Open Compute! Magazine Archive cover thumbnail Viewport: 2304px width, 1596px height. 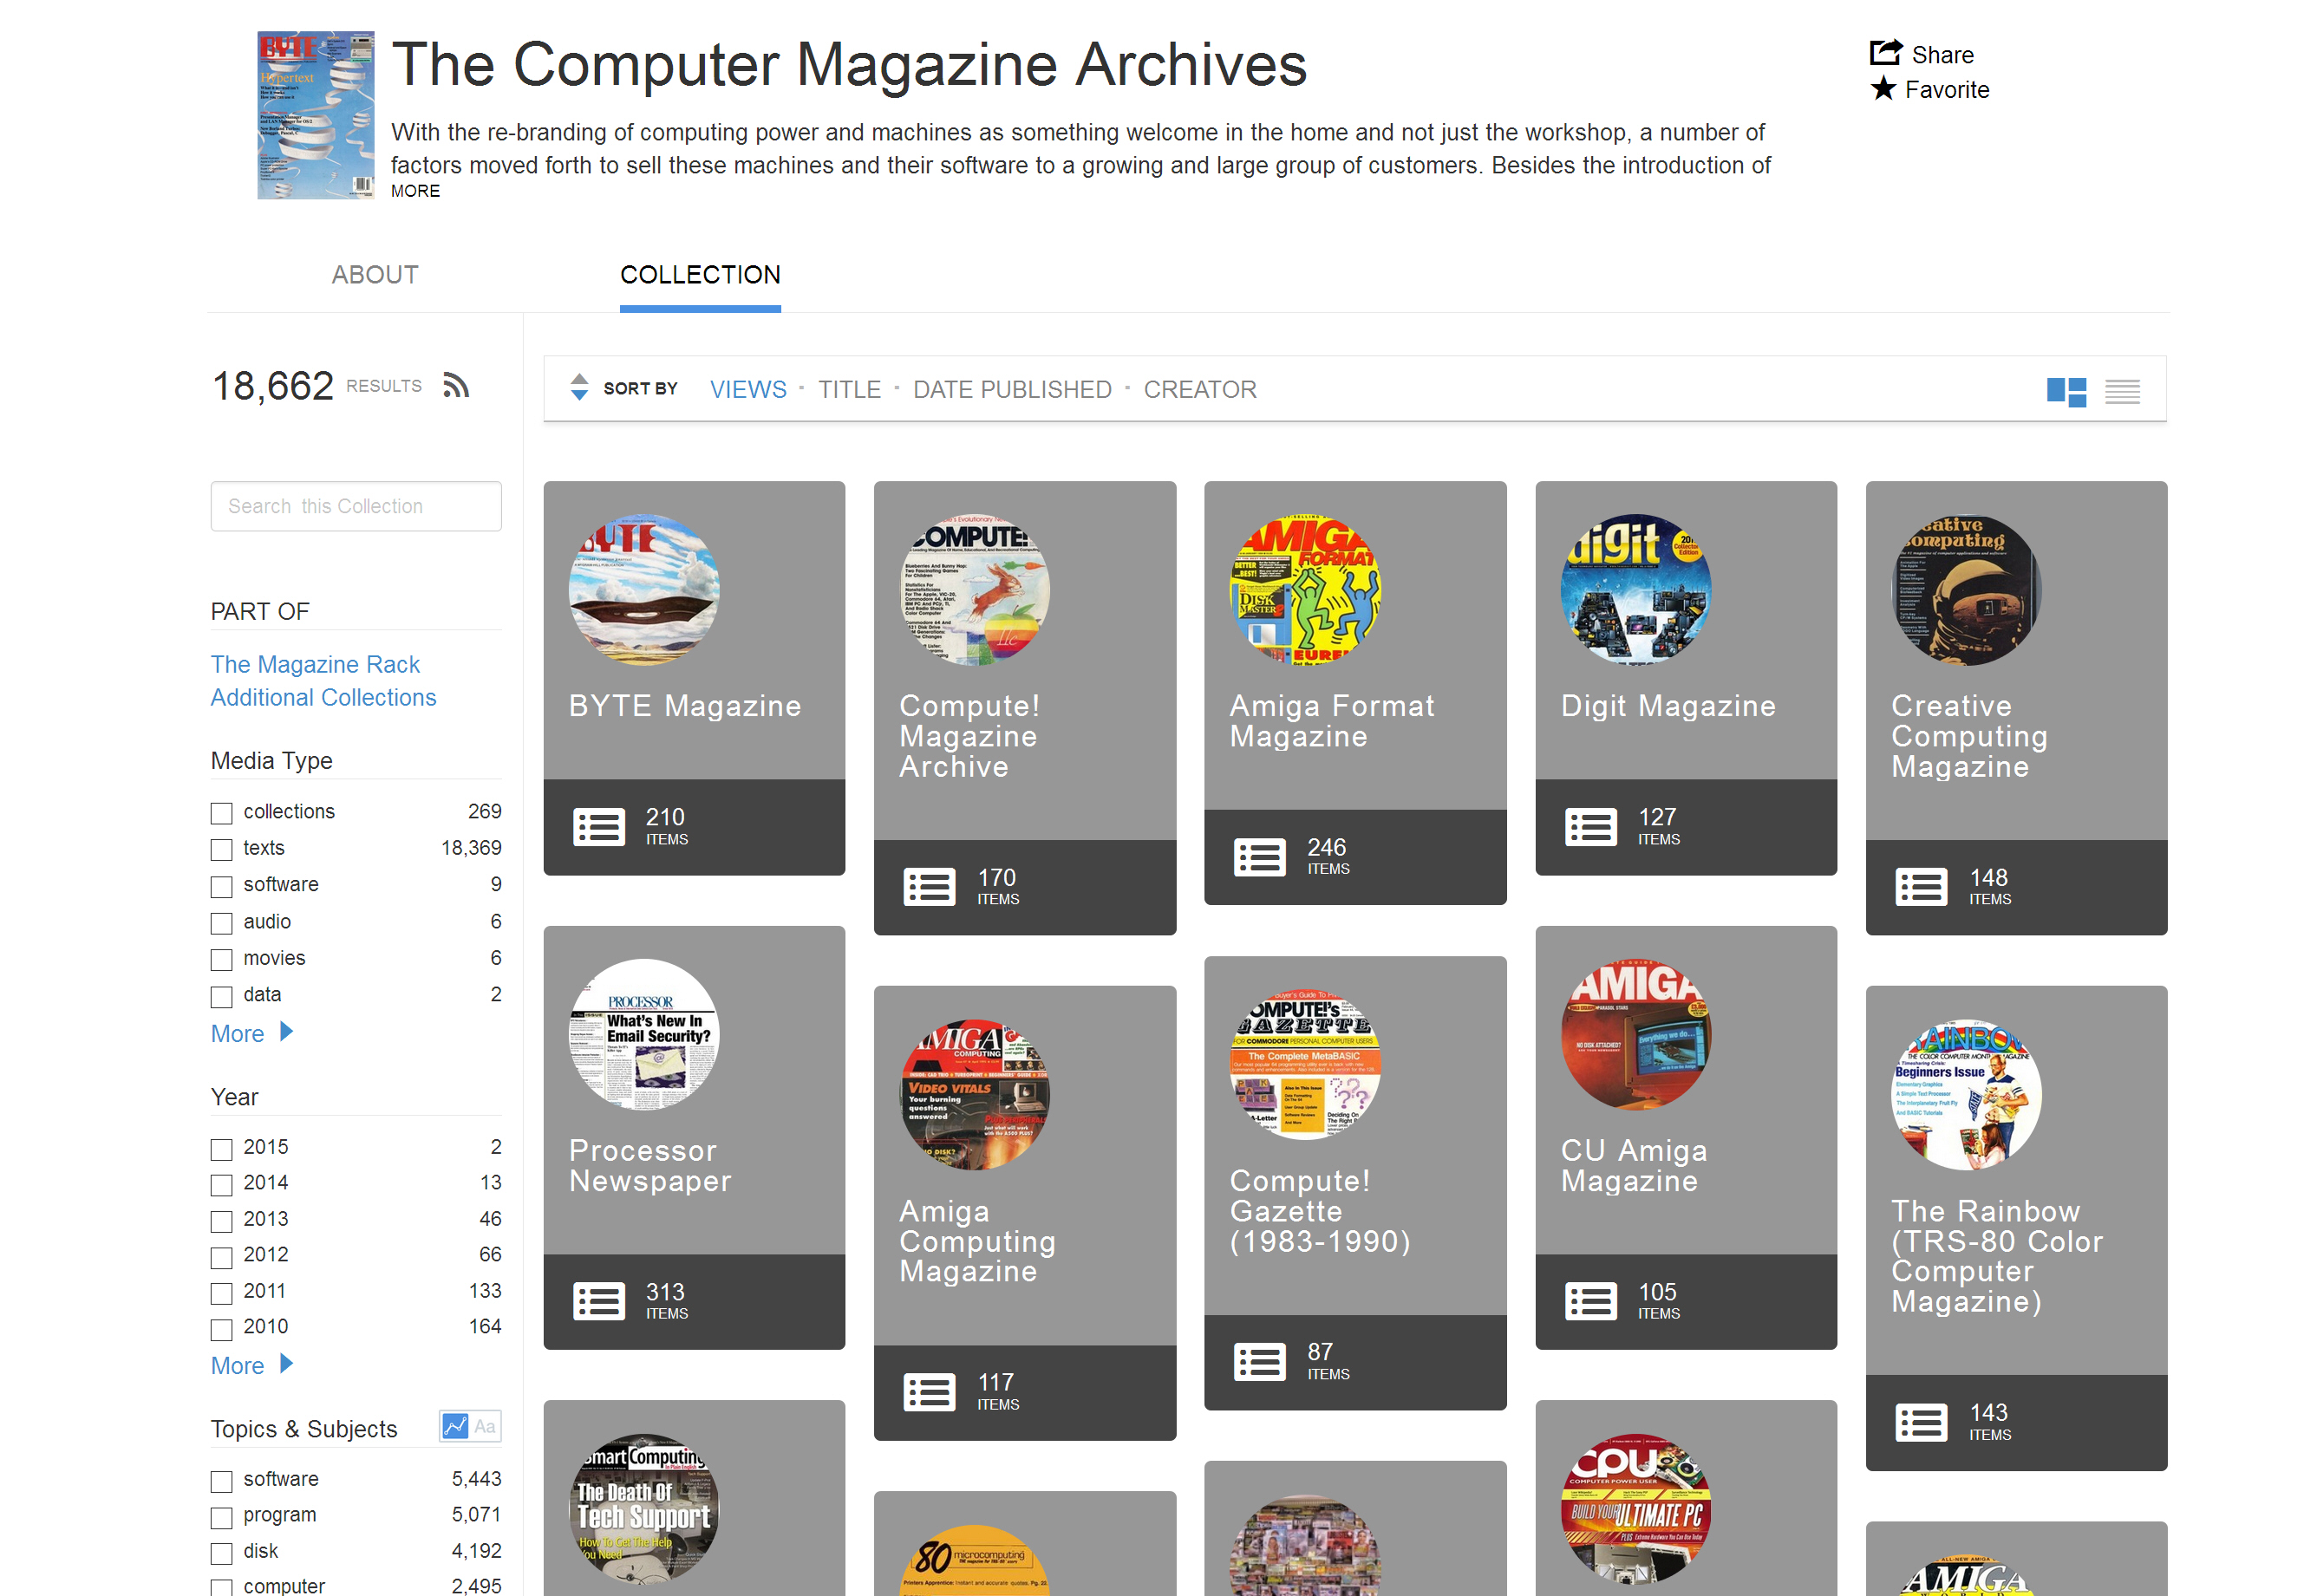tap(974, 589)
